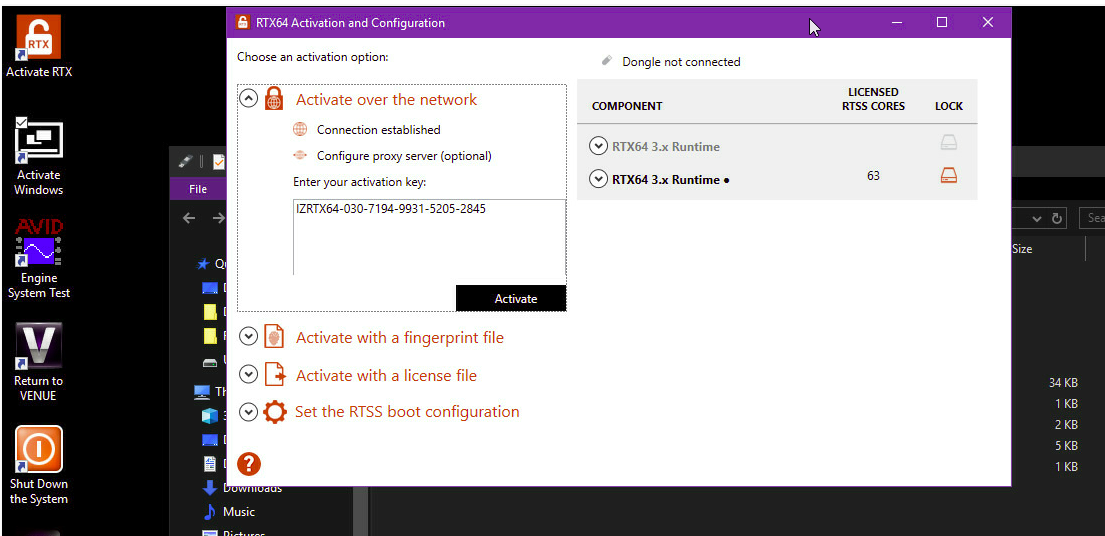Click the Connection established status text
The image size is (1105, 536).
pos(378,130)
